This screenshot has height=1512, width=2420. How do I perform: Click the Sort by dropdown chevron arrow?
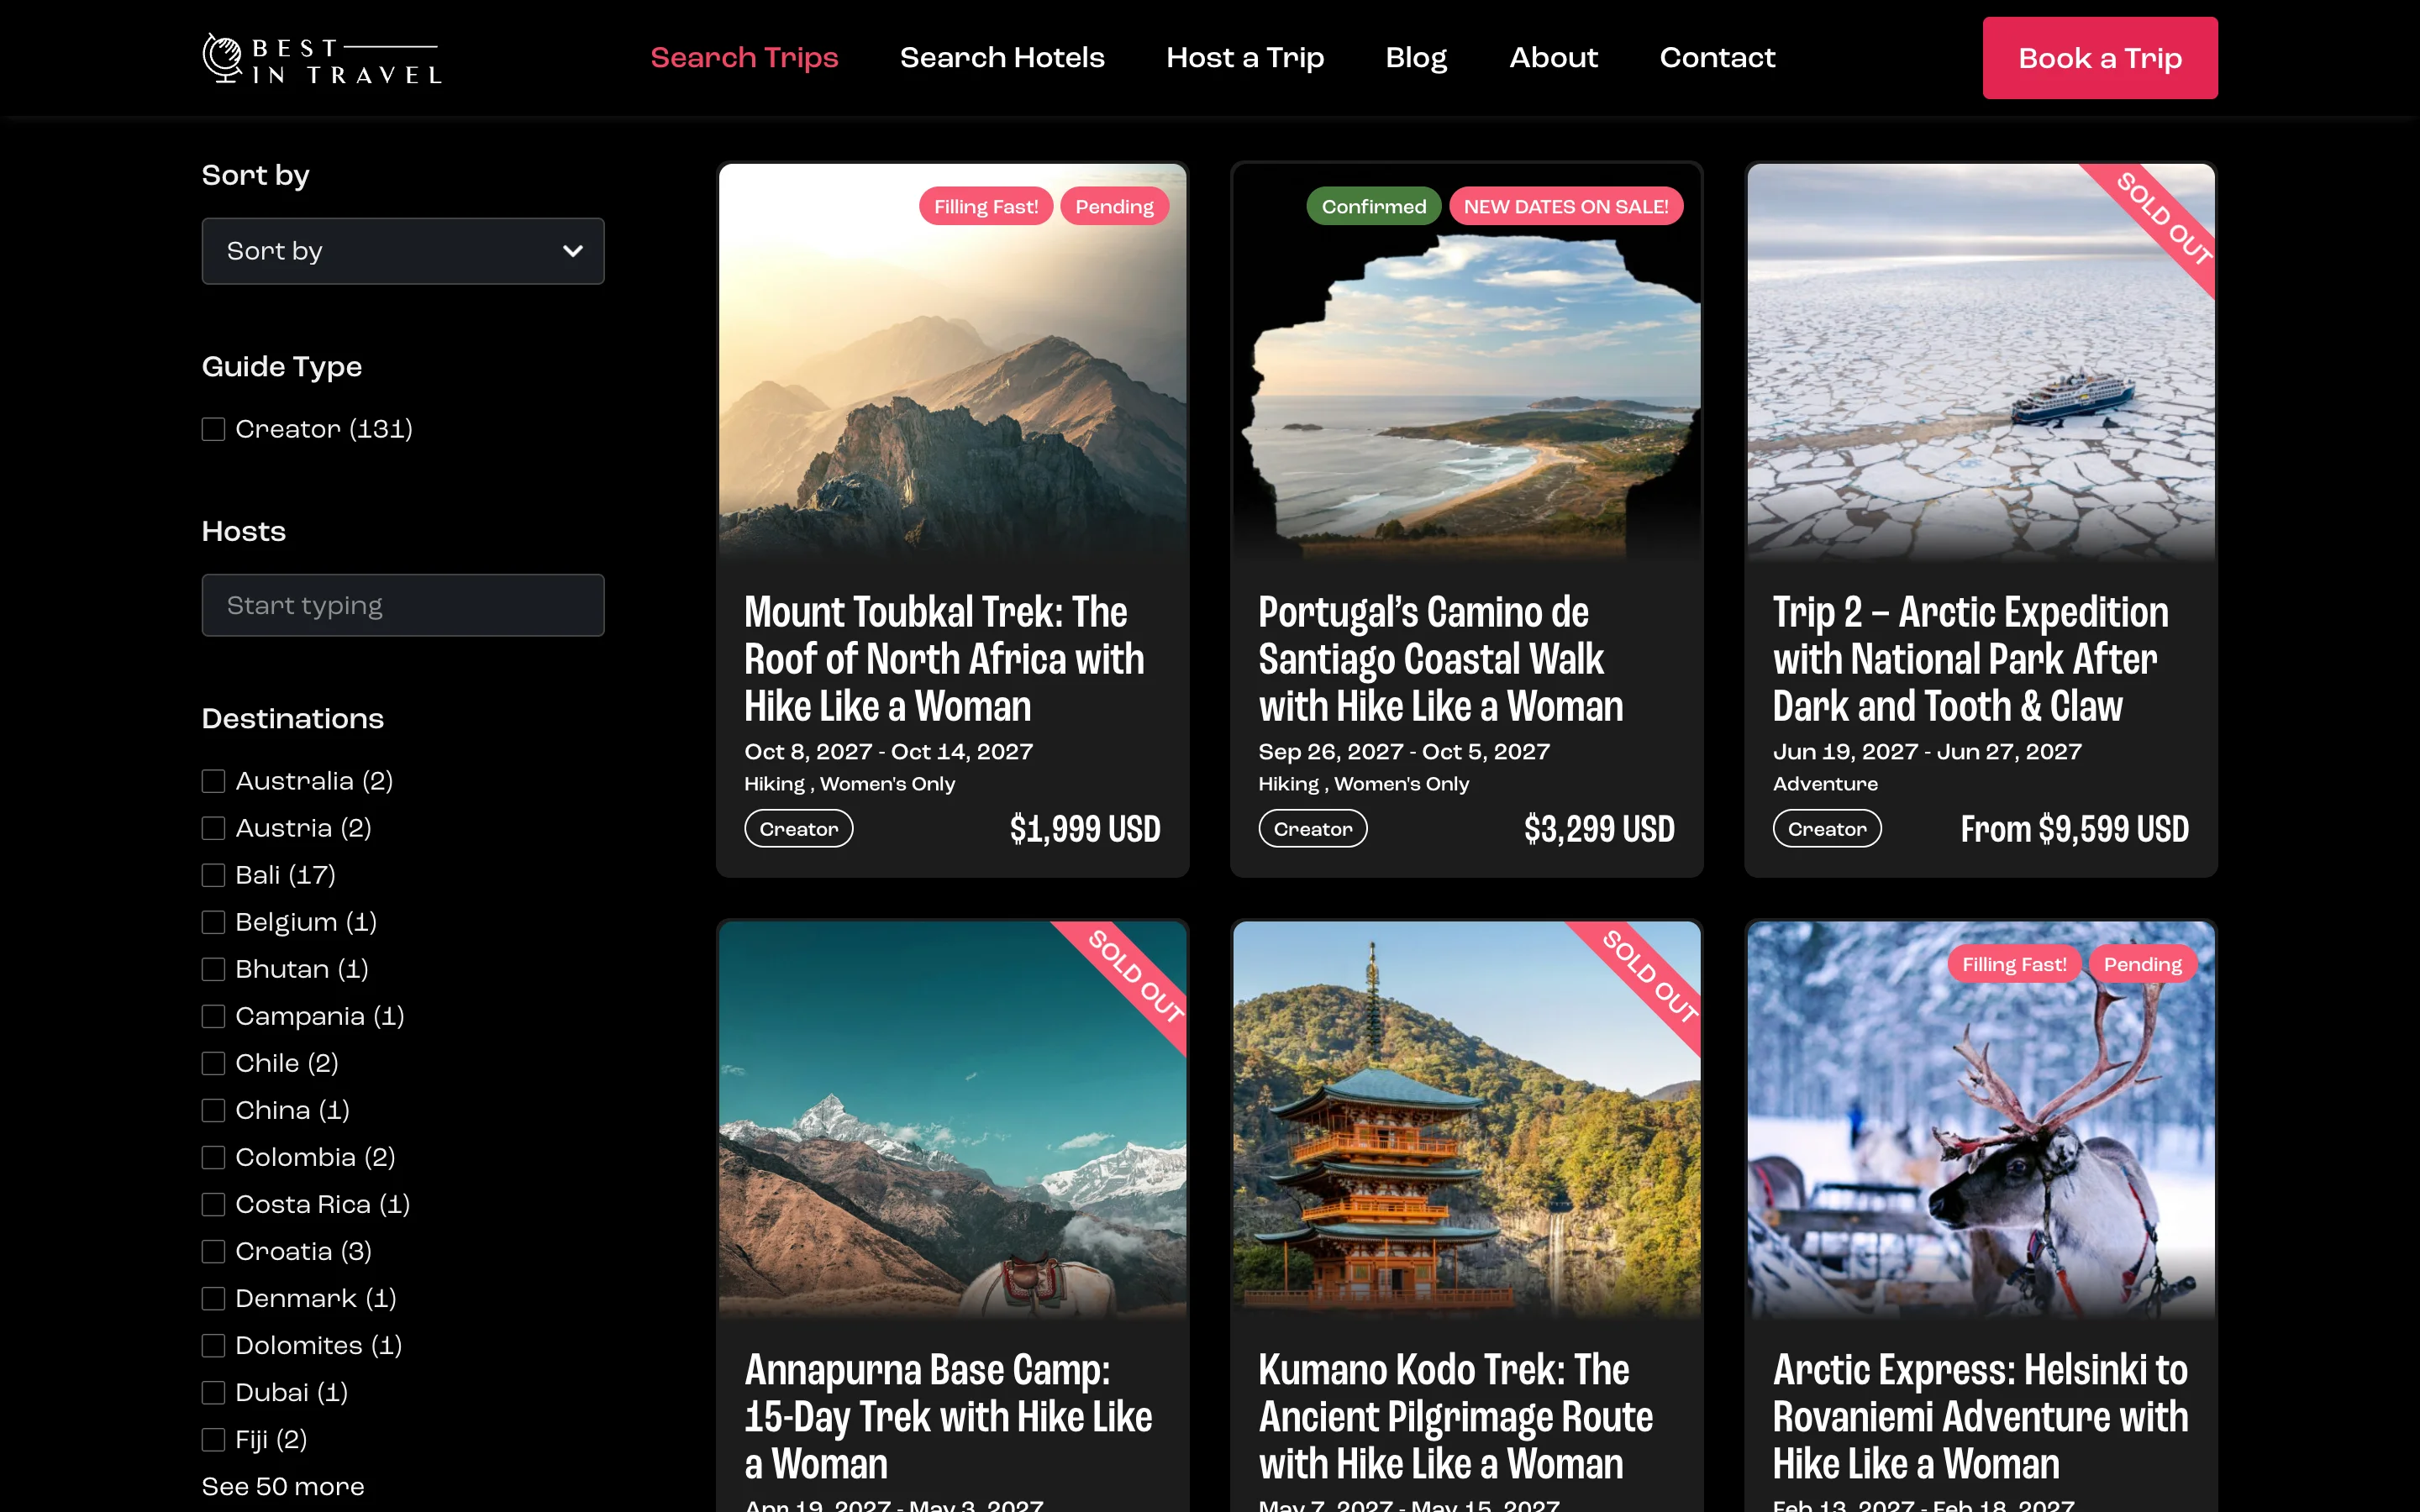click(572, 251)
